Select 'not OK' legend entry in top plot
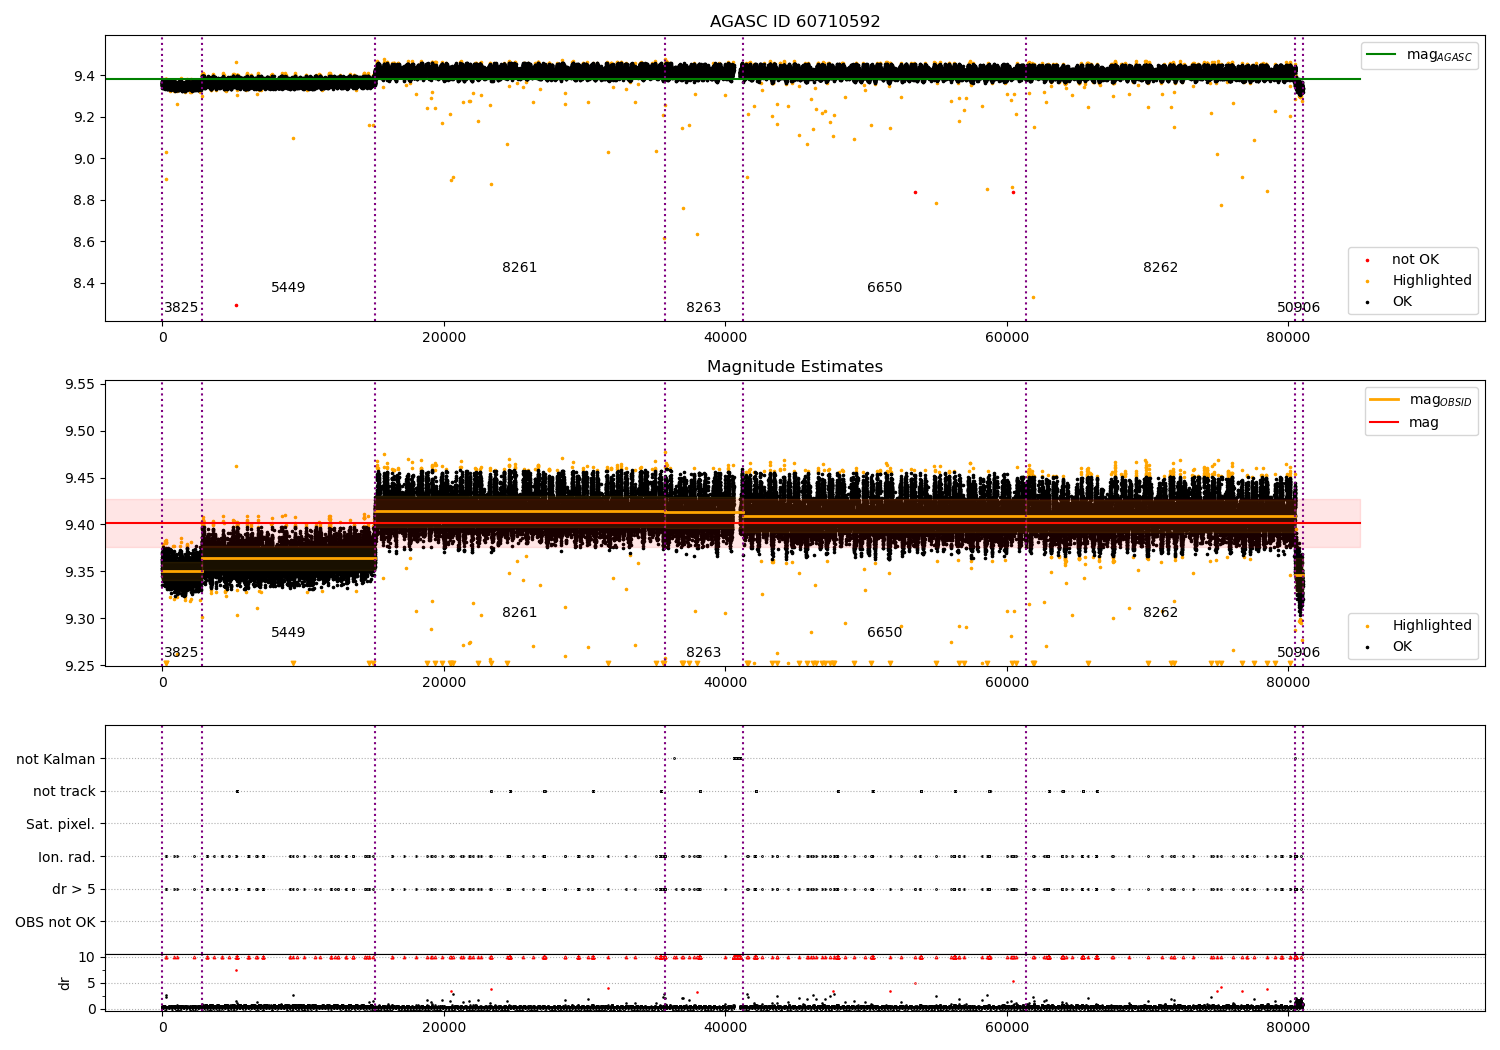1500x1050 pixels. click(x=1415, y=260)
